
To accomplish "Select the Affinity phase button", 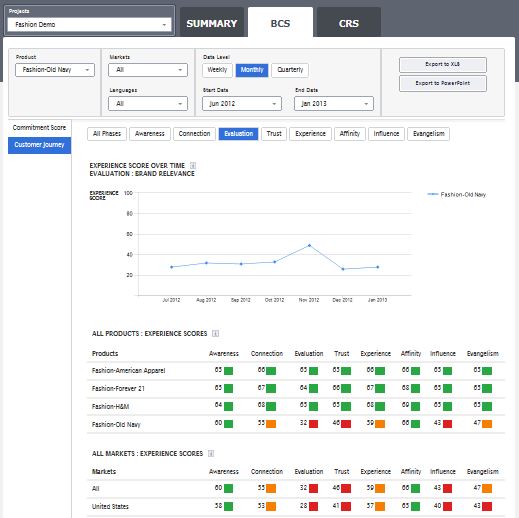I will coord(350,134).
